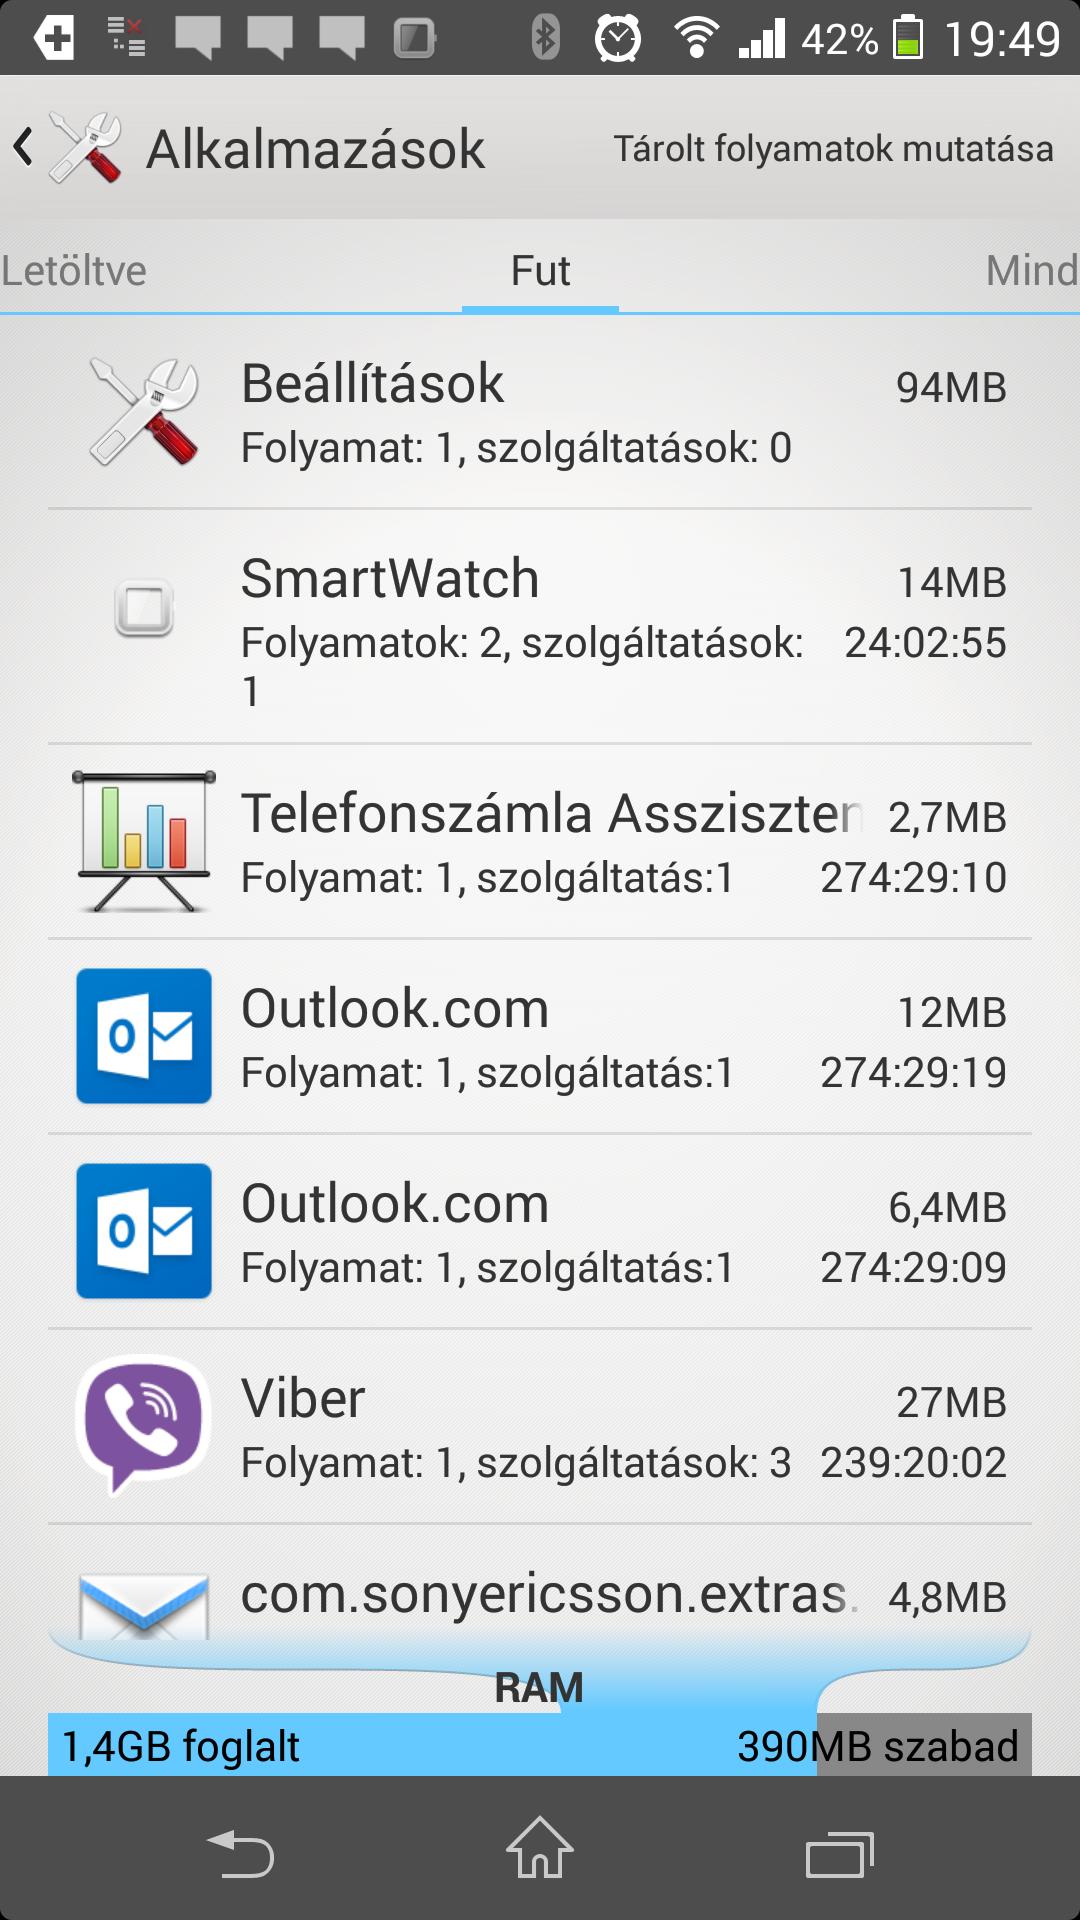Tap the Telefonszámla Asszisztens chart icon
This screenshot has height=1920, width=1080.
144,841
